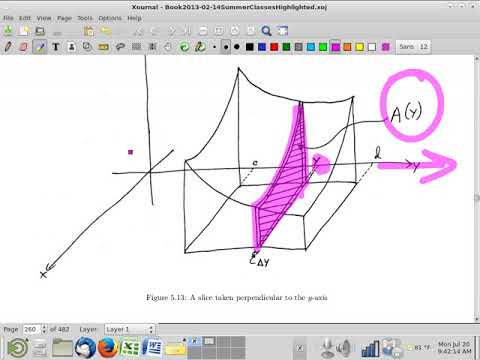Click the page number stepper arrows
Image resolution: width=480 pixels, height=360 pixels.
(x=44, y=329)
